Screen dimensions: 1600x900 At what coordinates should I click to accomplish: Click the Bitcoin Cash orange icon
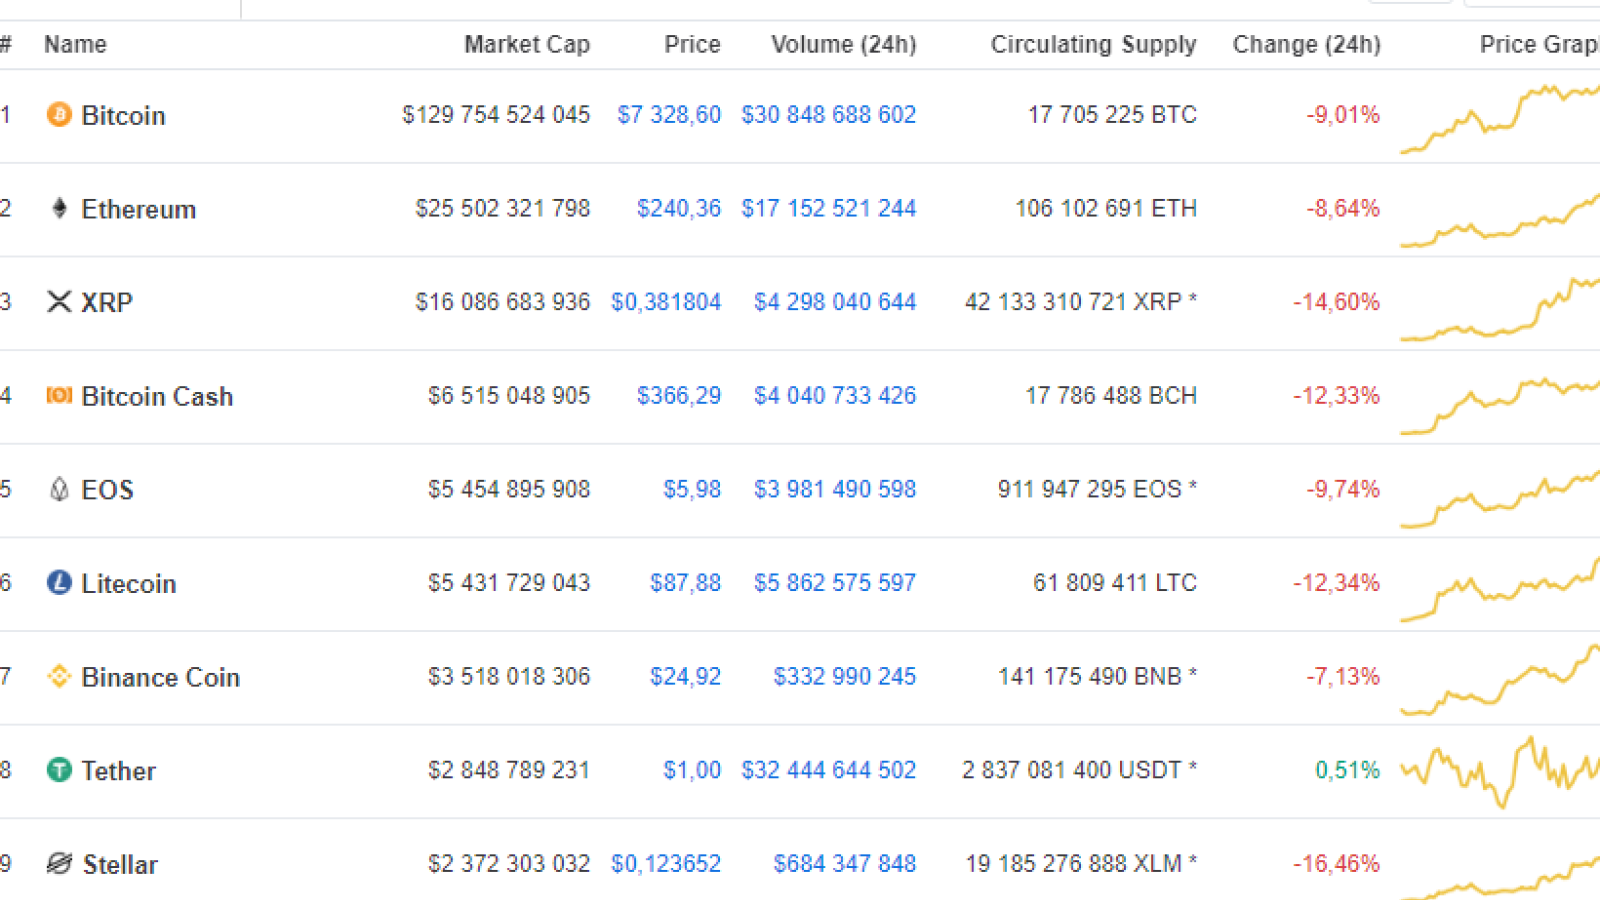(59, 395)
